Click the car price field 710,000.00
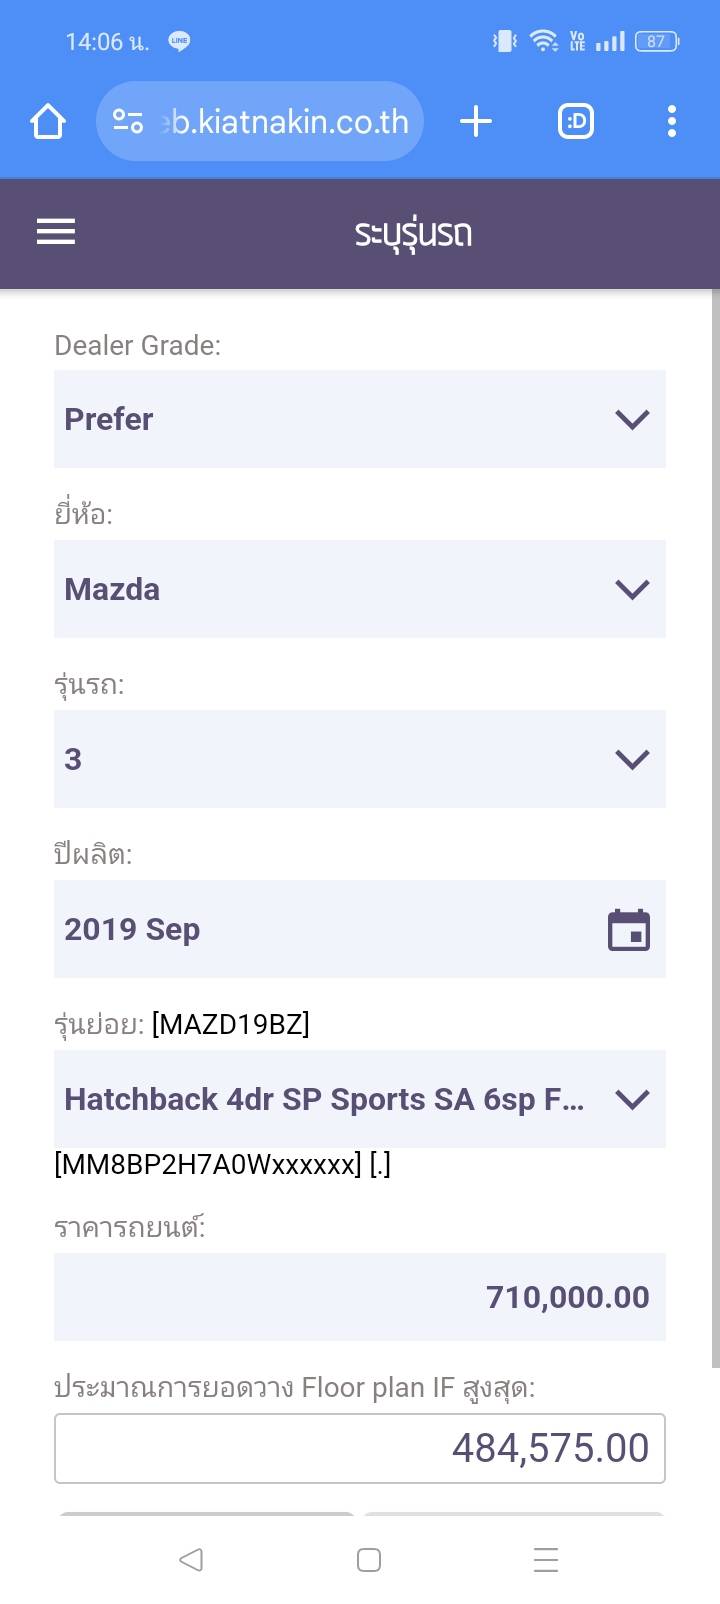The height and width of the screenshot is (1604, 720). [x=359, y=1297]
